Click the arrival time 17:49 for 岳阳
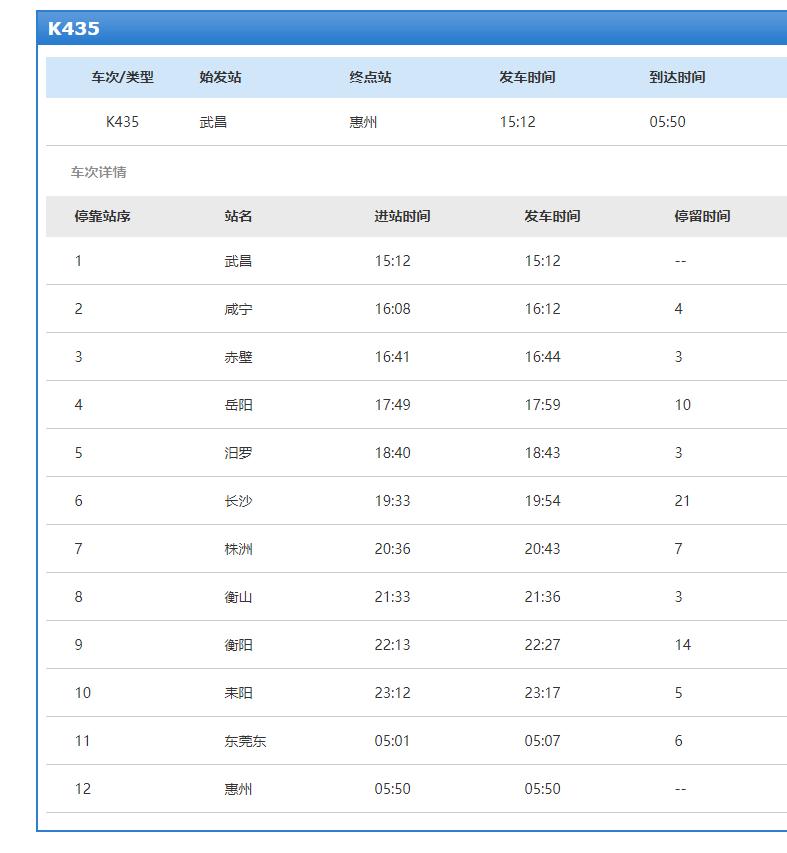This screenshot has width=787, height=853. pos(393,405)
